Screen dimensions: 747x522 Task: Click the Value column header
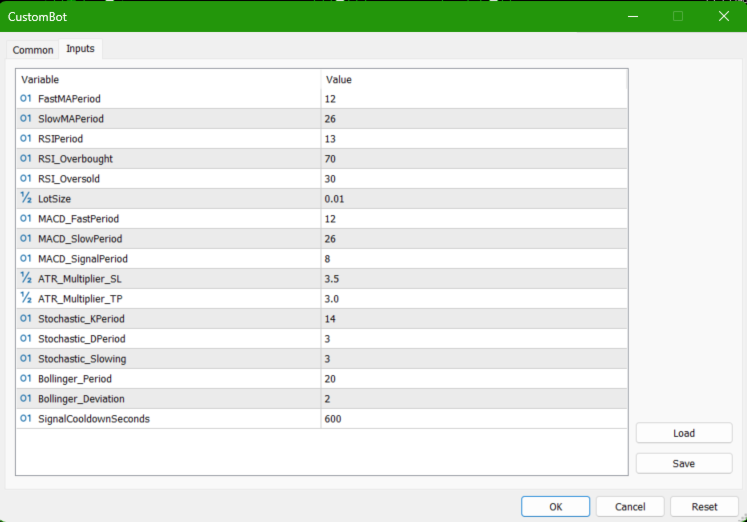tap(474, 80)
